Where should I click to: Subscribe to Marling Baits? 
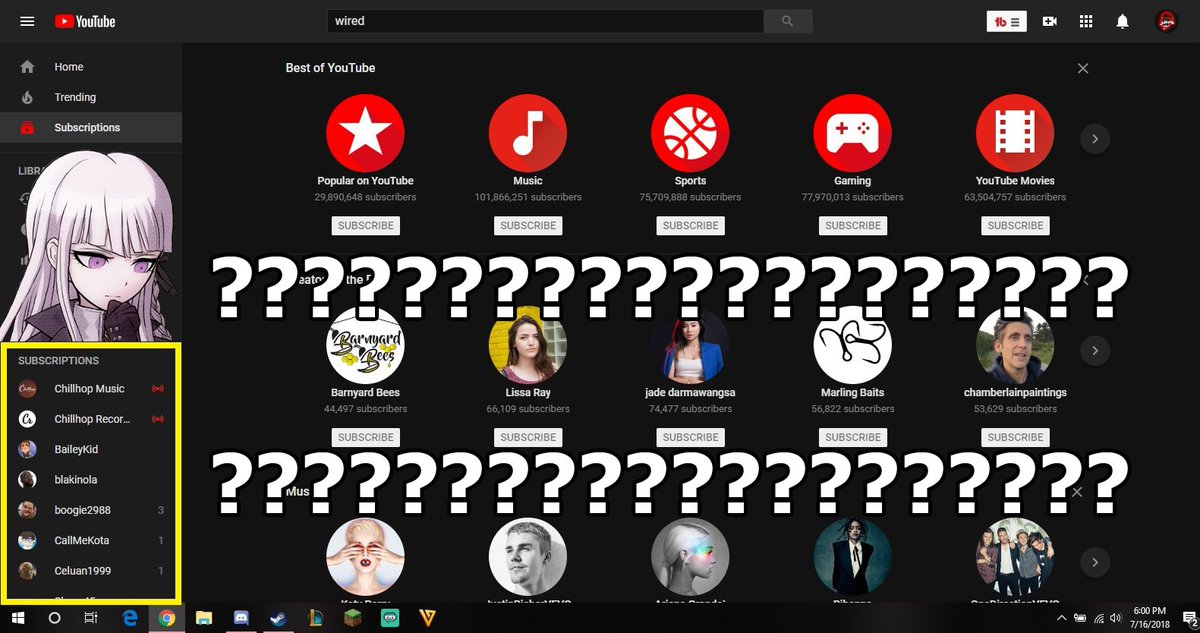[x=853, y=437]
